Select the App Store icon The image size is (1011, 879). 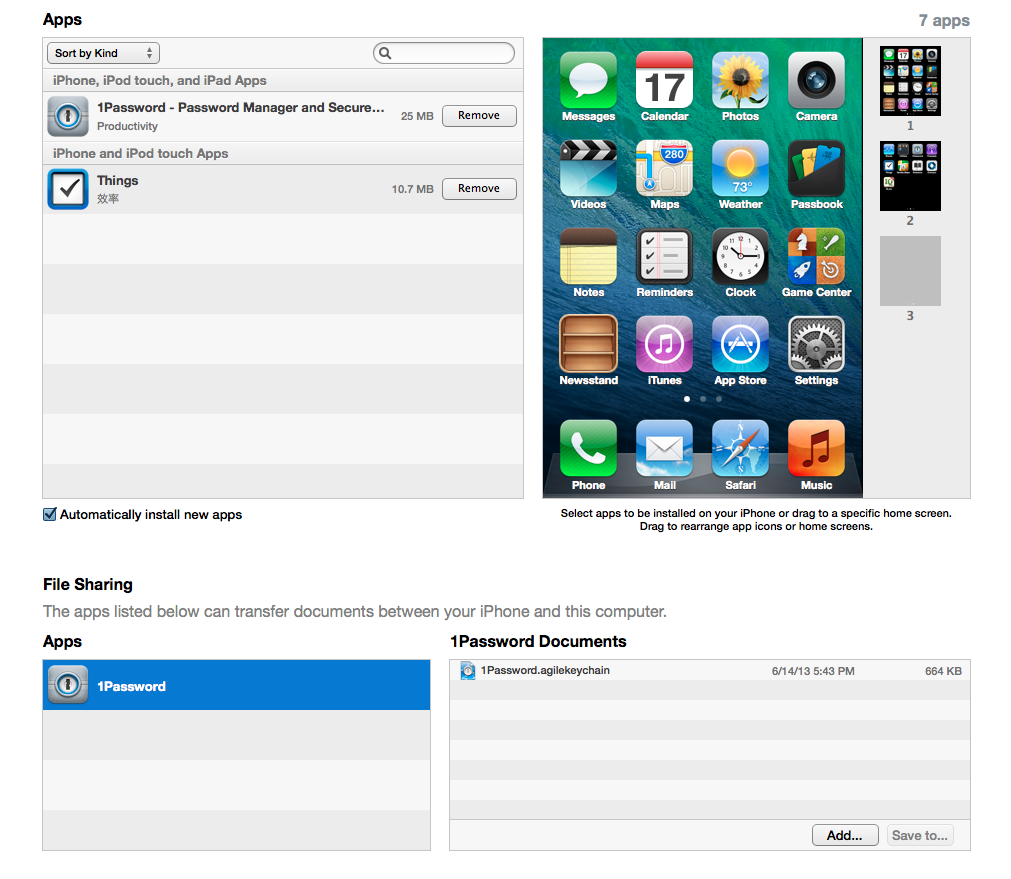click(740, 344)
